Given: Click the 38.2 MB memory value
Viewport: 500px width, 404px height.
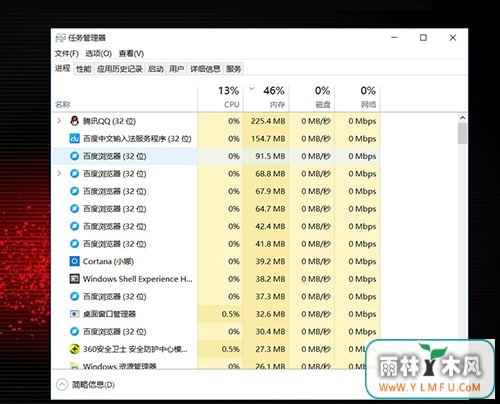Looking at the screenshot, I should (x=270, y=279).
